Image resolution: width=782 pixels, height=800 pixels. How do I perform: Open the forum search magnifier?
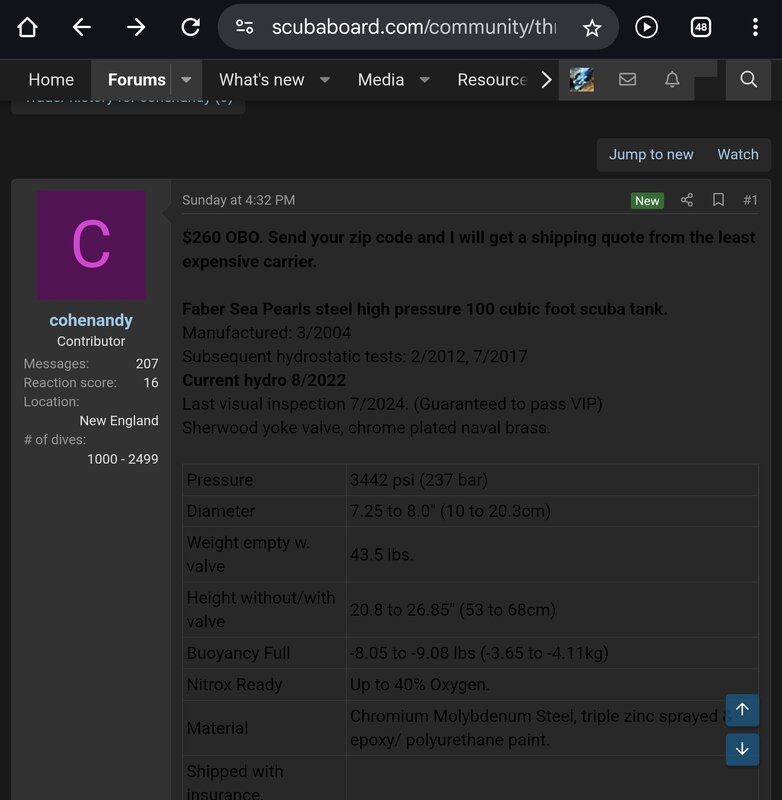(x=748, y=79)
